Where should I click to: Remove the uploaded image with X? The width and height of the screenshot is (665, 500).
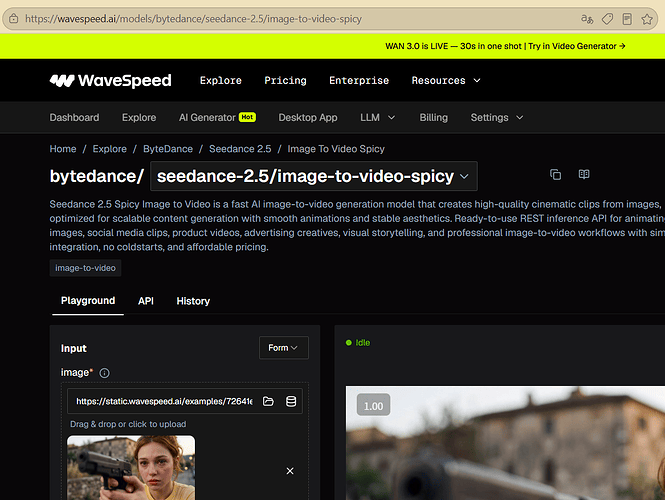coord(290,471)
